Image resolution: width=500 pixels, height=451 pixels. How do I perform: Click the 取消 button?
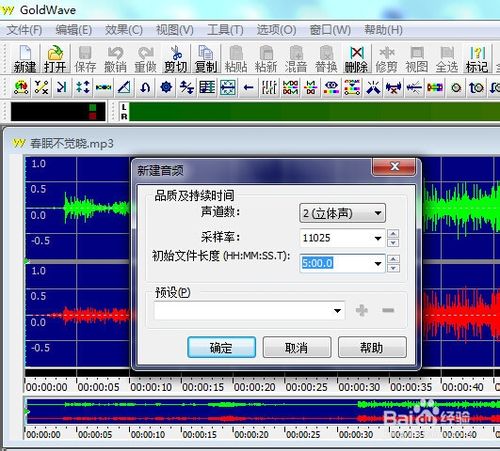[297, 347]
